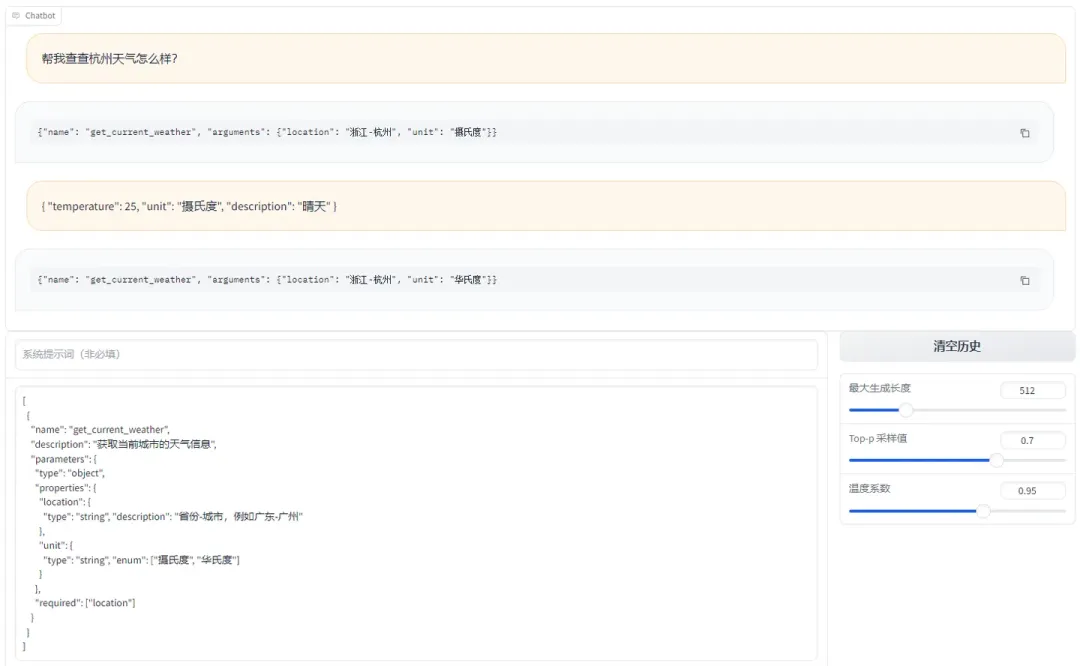Click the first function call text with 摄氏度
Image resolution: width=1080 pixels, height=666 pixels.
click(x=267, y=132)
